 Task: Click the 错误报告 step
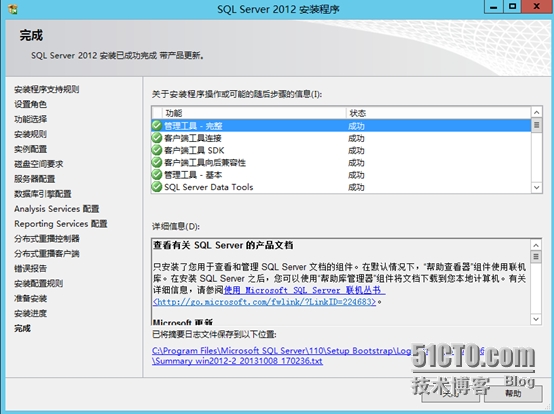pos(30,268)
